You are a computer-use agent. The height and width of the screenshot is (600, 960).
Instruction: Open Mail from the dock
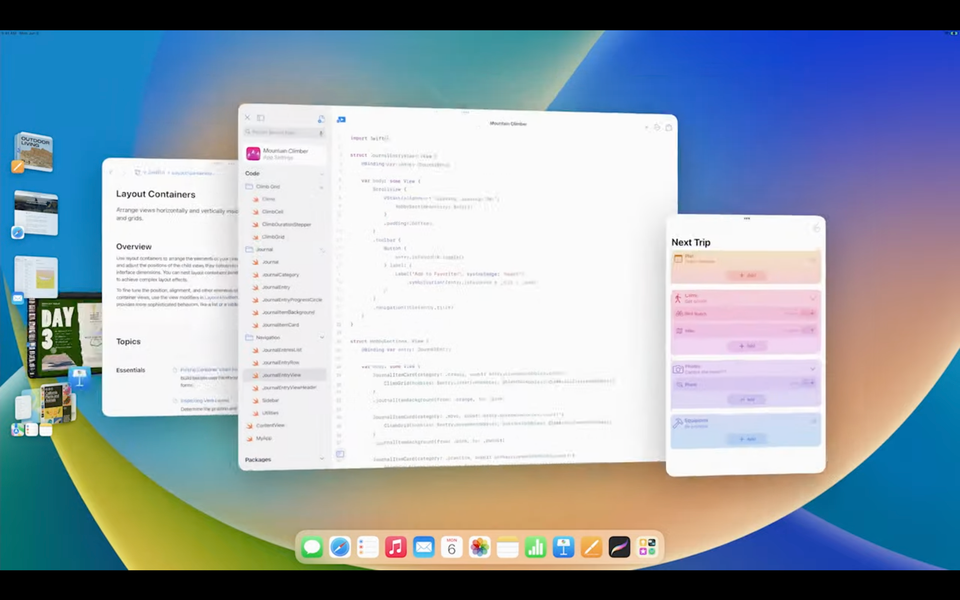click(x=424, y=547)
